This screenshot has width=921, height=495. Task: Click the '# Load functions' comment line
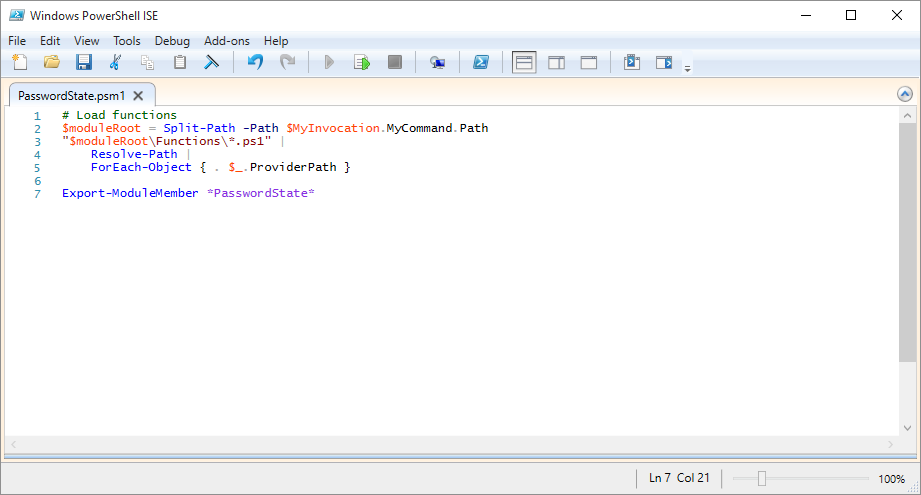[119, 115]
